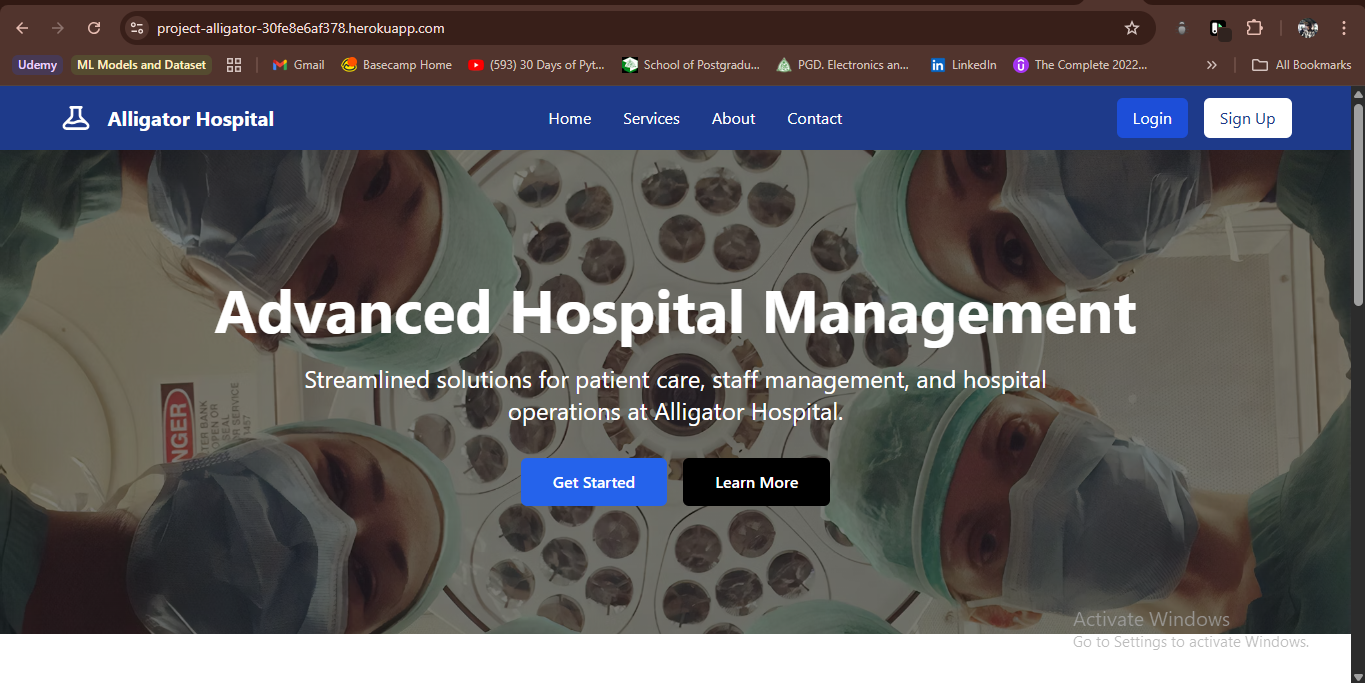The width and height of the screenshot is (1365, 683).
Task: Select the Contact nav link
Action: point(814,119)
